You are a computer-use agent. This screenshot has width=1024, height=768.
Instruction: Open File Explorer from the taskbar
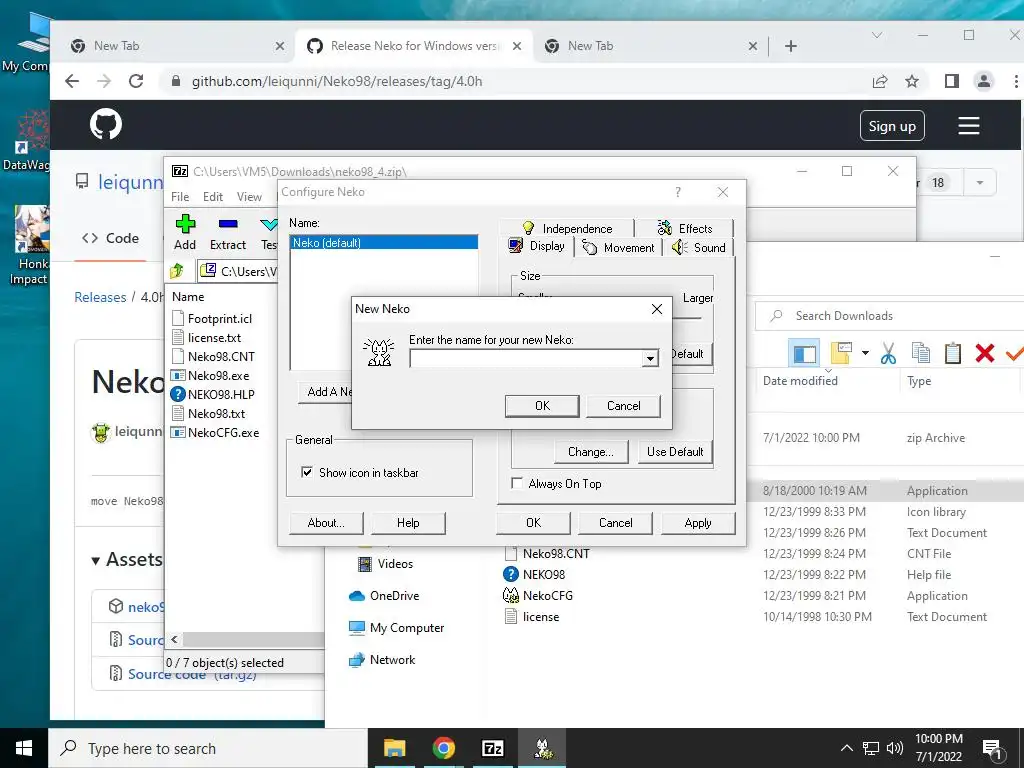pos(394,748)
